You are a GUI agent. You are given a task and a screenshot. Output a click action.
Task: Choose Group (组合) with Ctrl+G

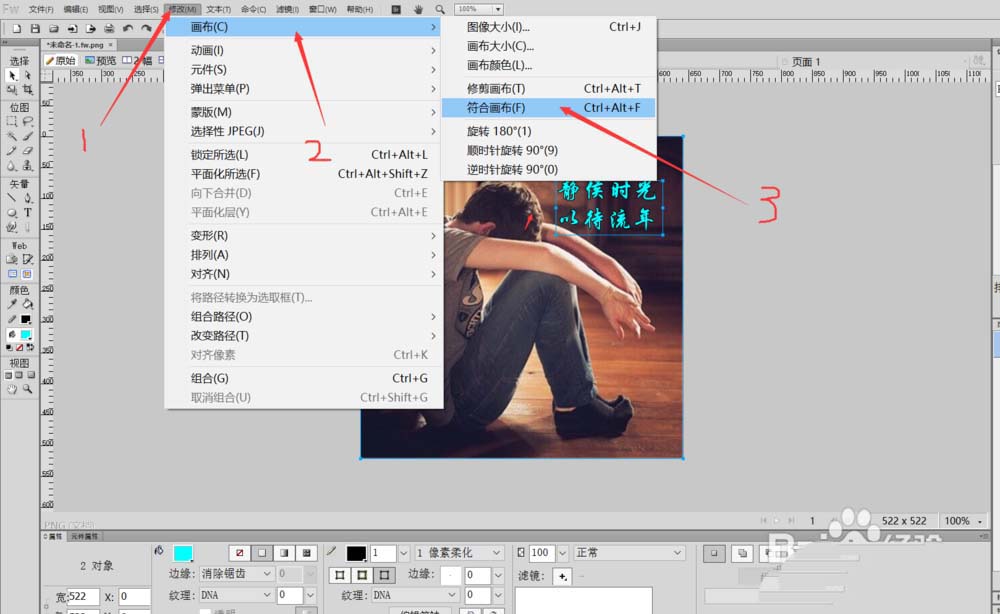(304, 378)
